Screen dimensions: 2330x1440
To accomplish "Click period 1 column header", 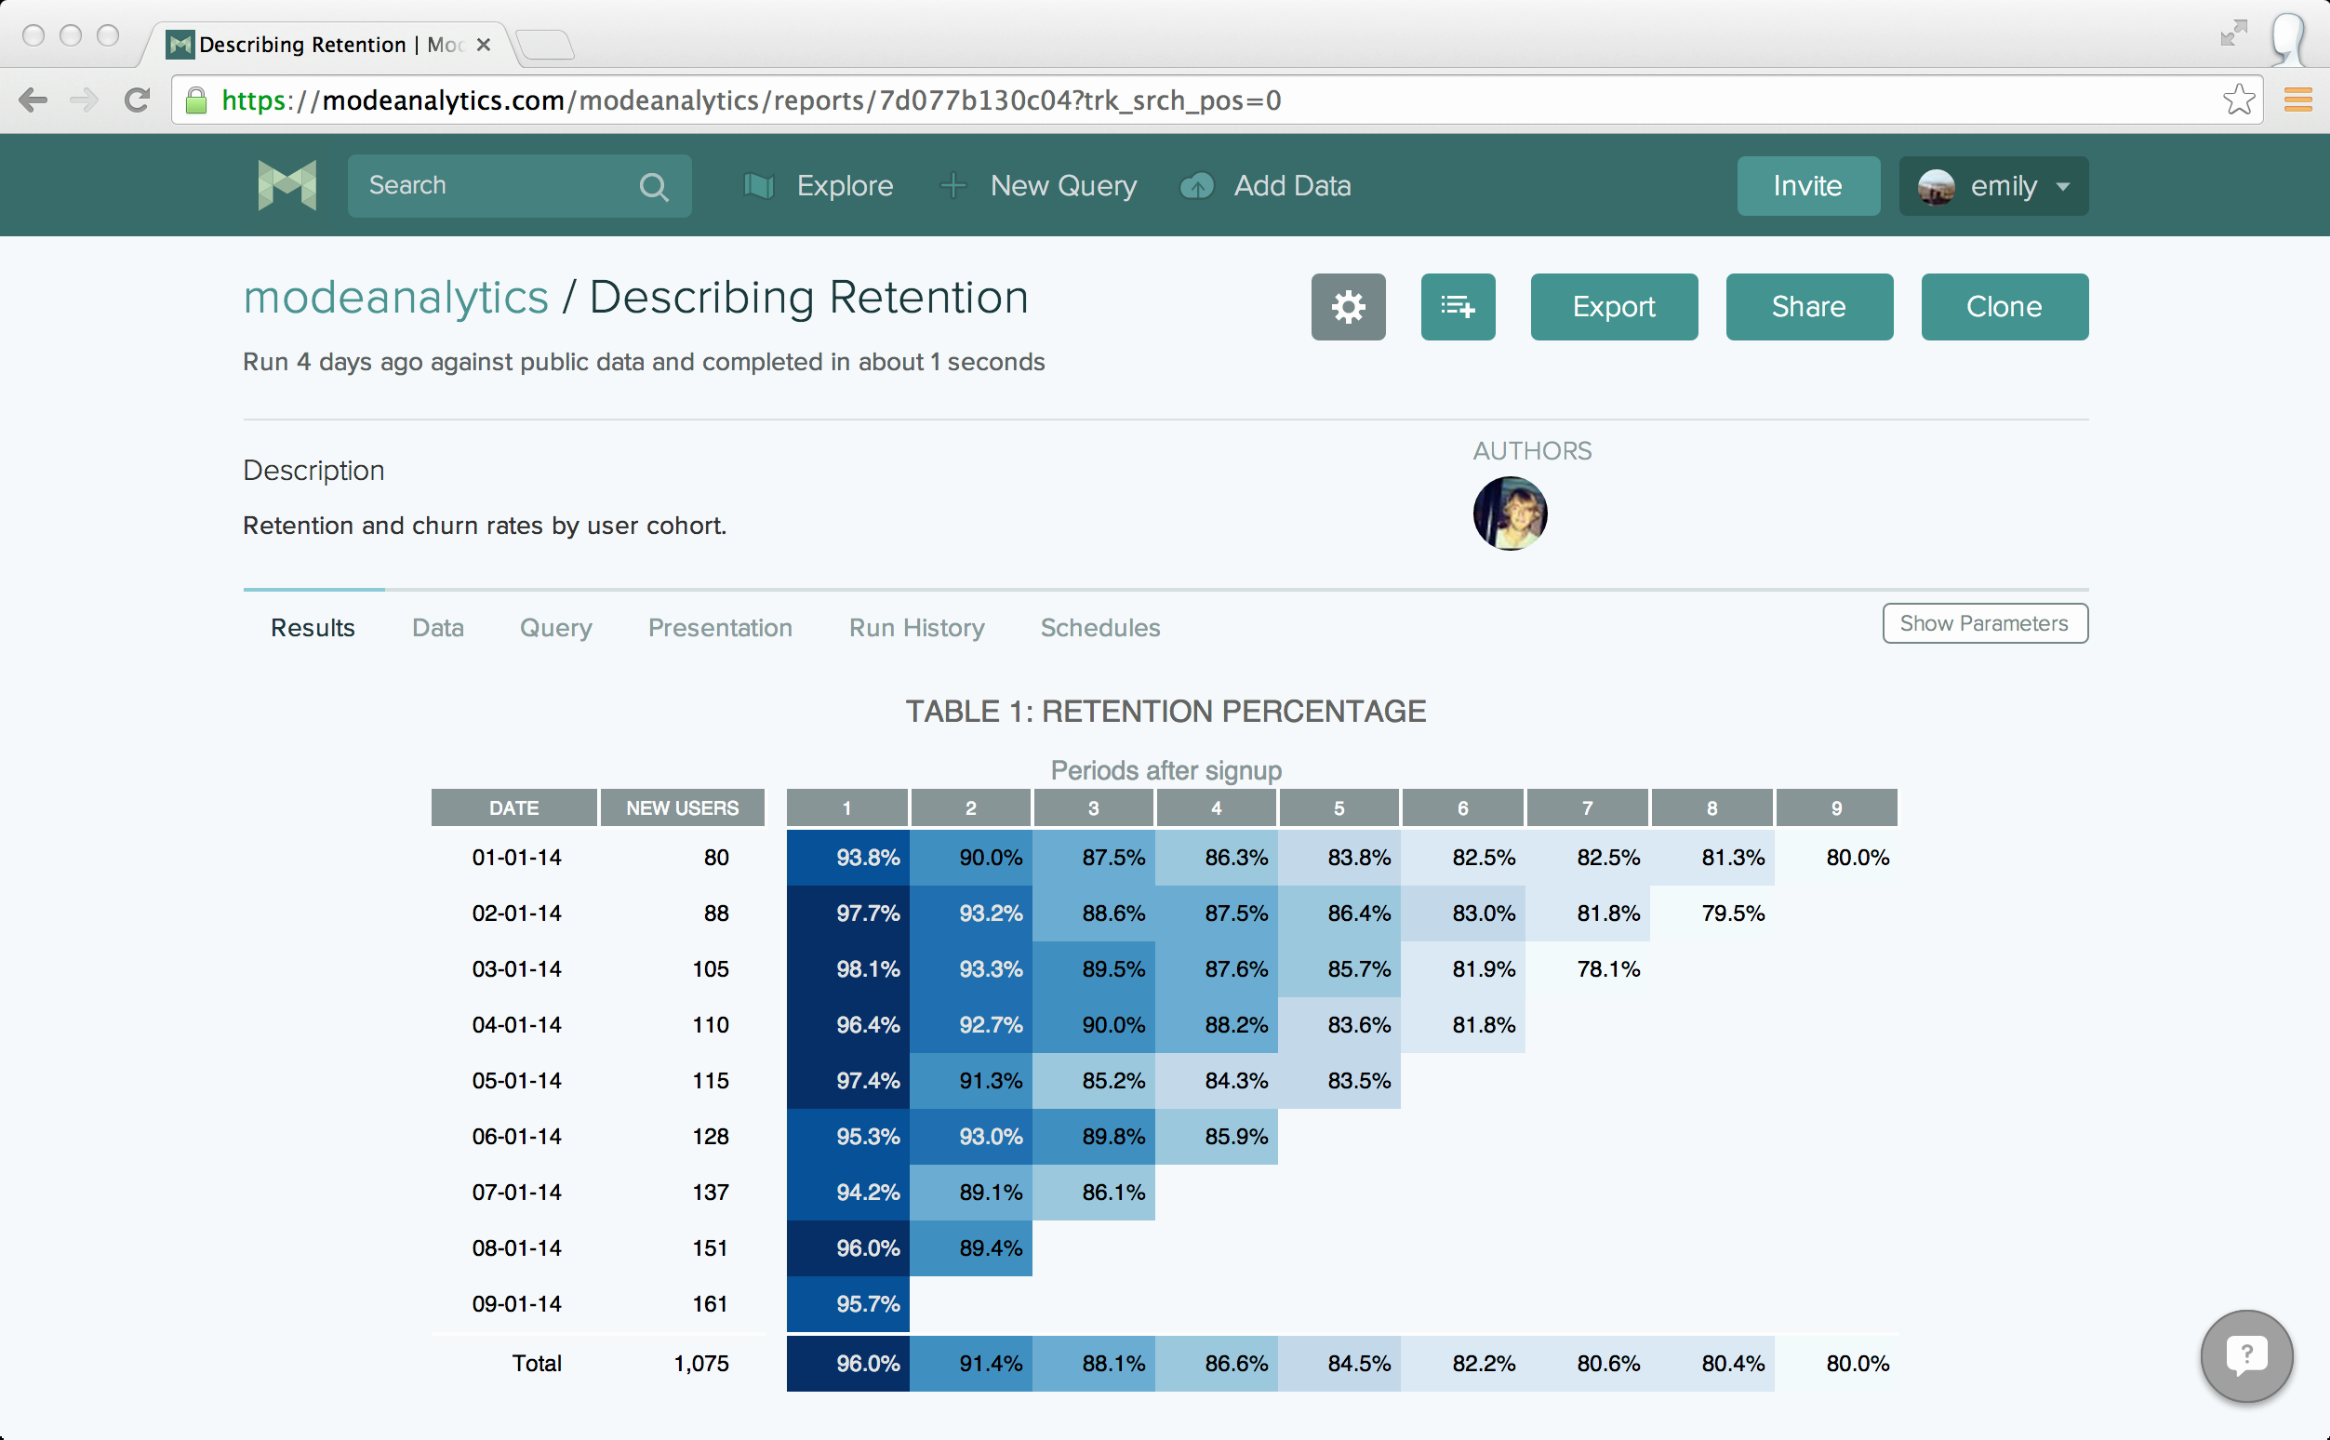I will [x=847, y=808].
